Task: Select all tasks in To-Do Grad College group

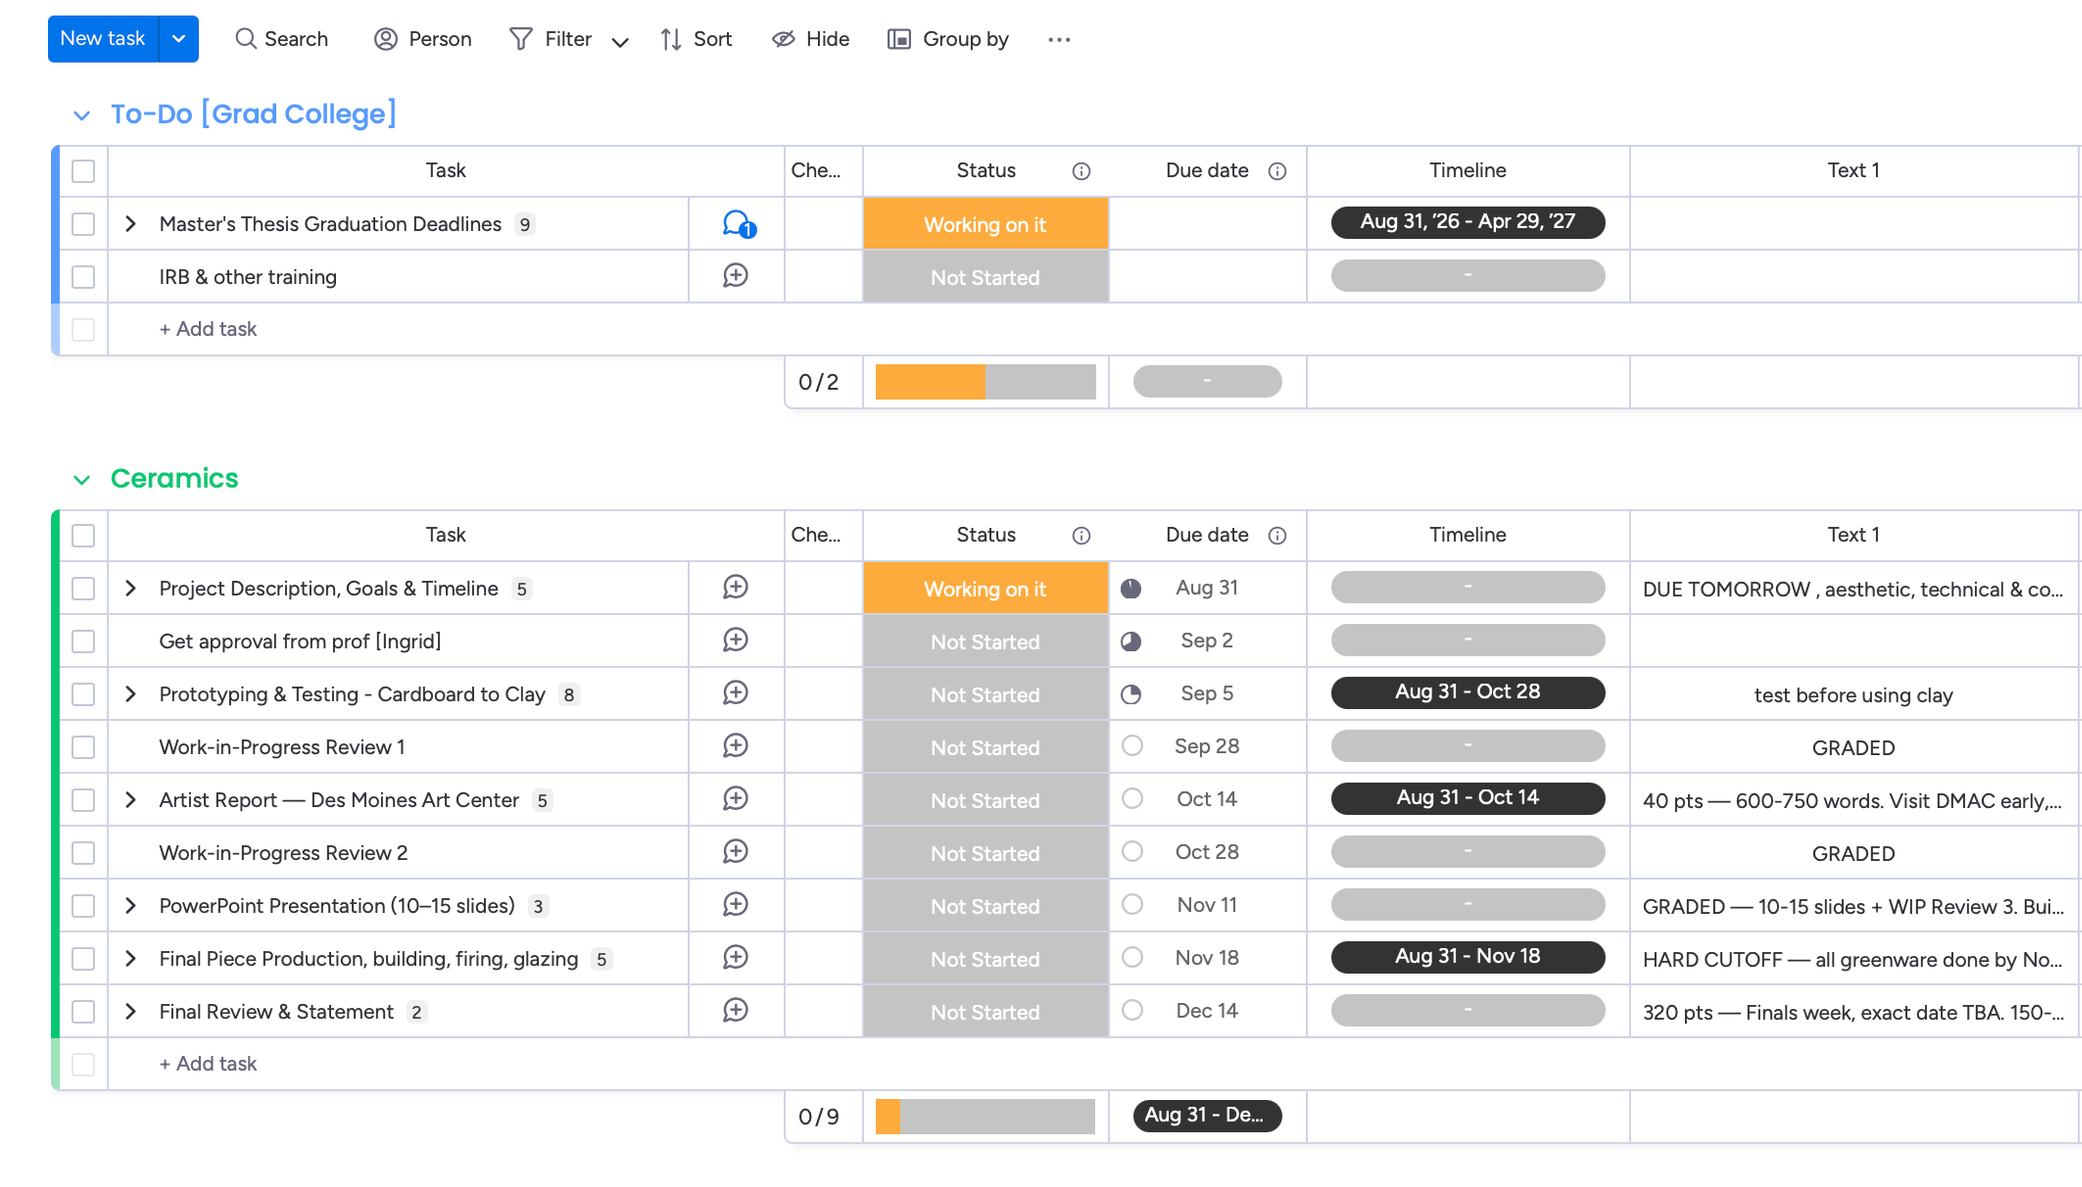Action: (84, 171)
